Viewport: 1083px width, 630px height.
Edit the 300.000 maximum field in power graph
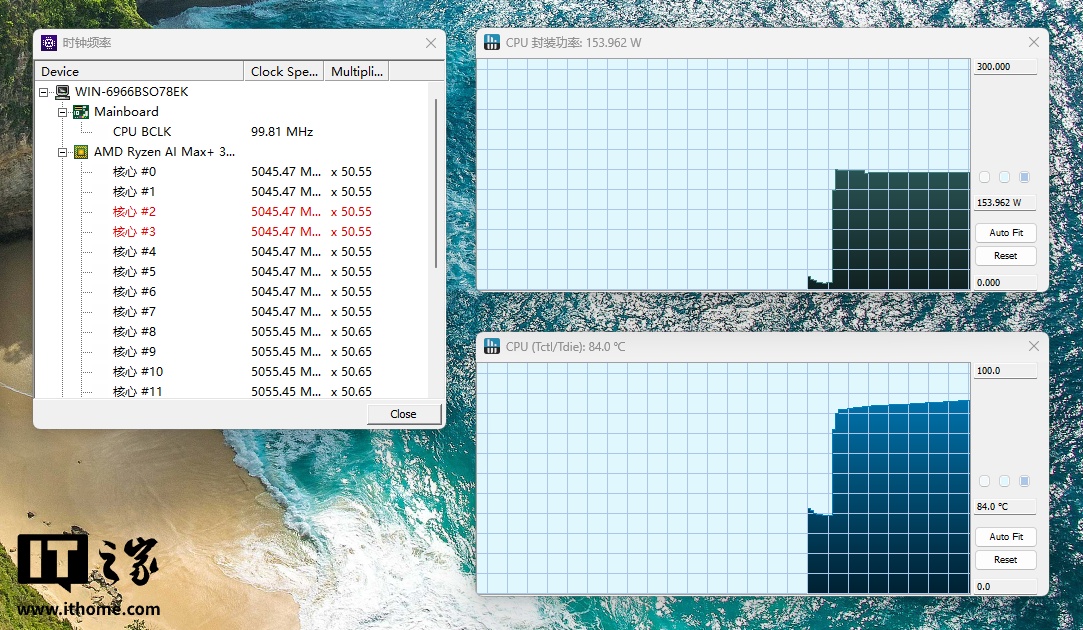(x=1006, y=66)
